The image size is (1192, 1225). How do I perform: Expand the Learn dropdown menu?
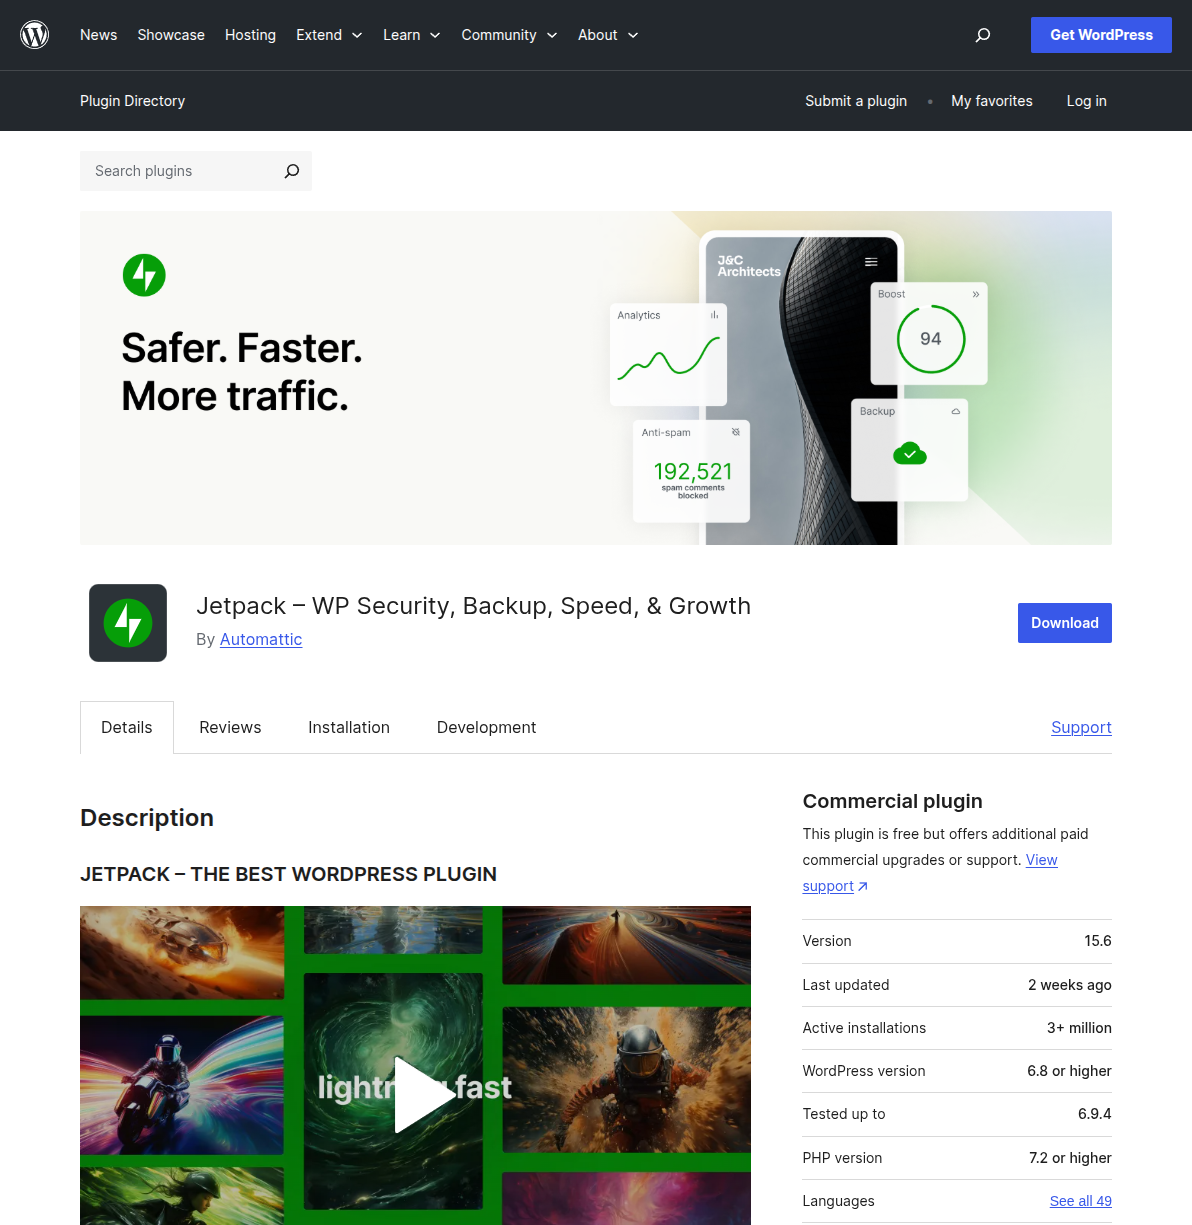tap(411, 35)
